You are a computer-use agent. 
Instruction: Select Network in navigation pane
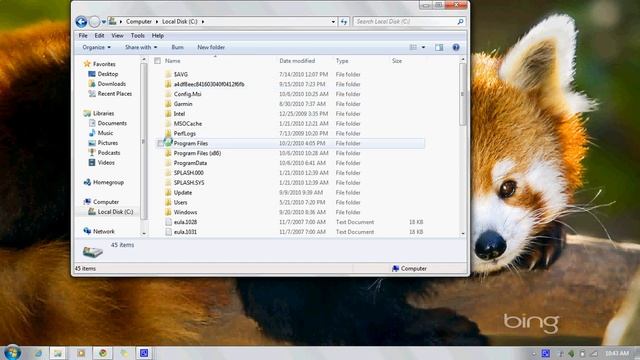pyautogui.click(x=103, y=231)
